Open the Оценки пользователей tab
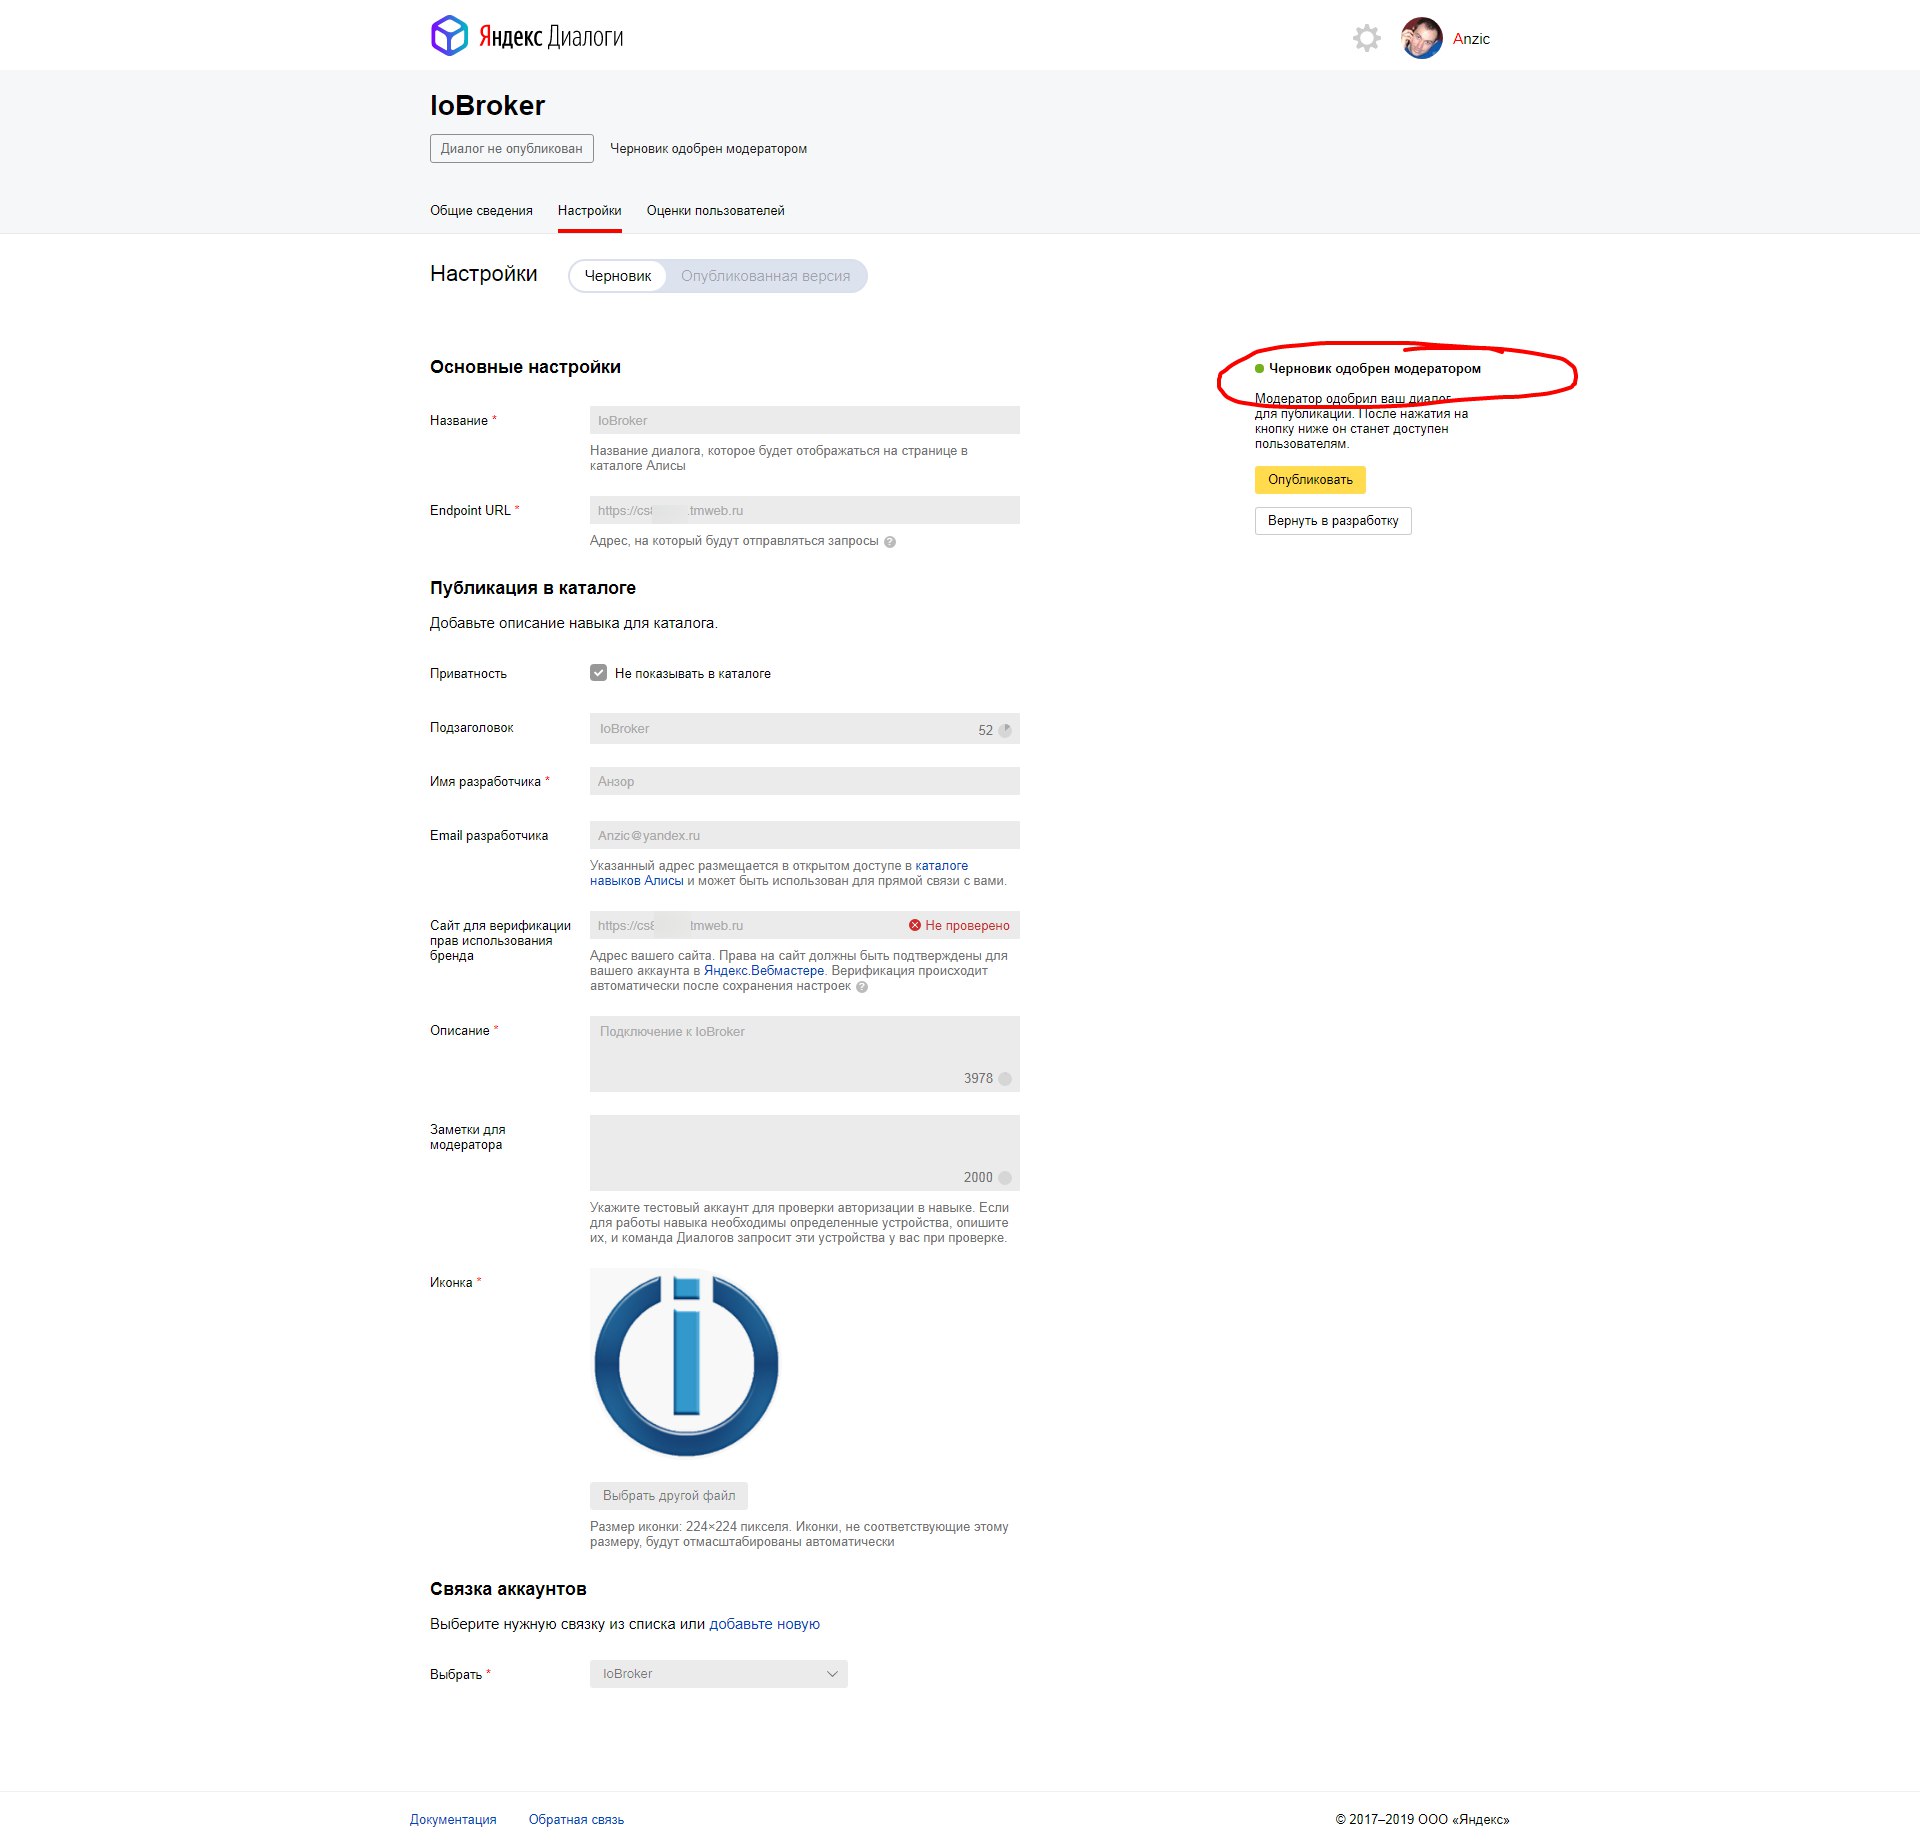 pos(715,211)
